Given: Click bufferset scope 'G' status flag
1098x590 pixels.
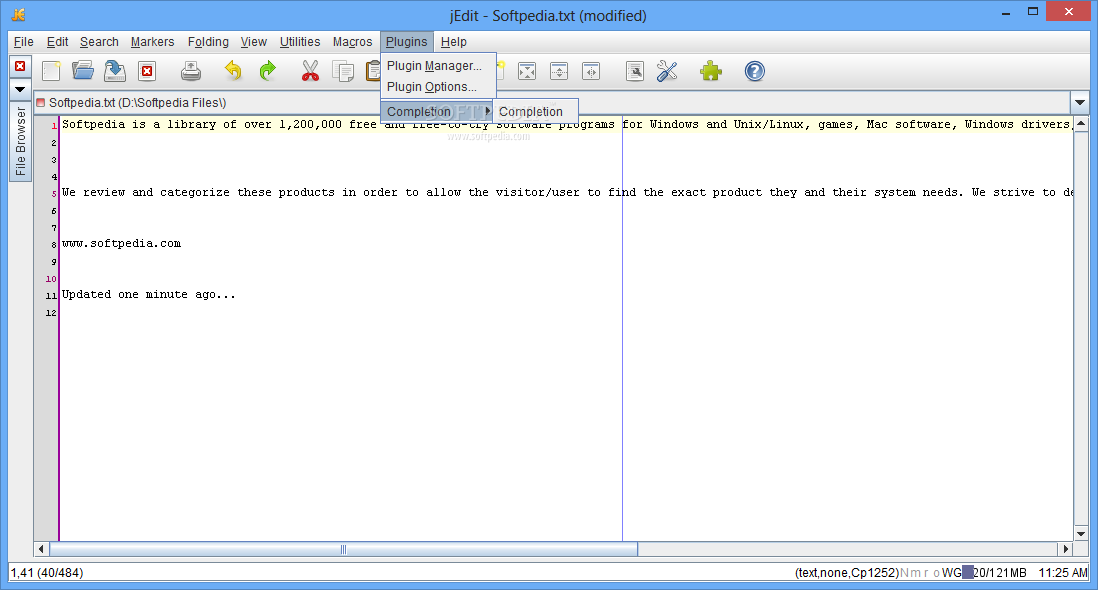Looking at the screenshot, I should pos(957,573).
